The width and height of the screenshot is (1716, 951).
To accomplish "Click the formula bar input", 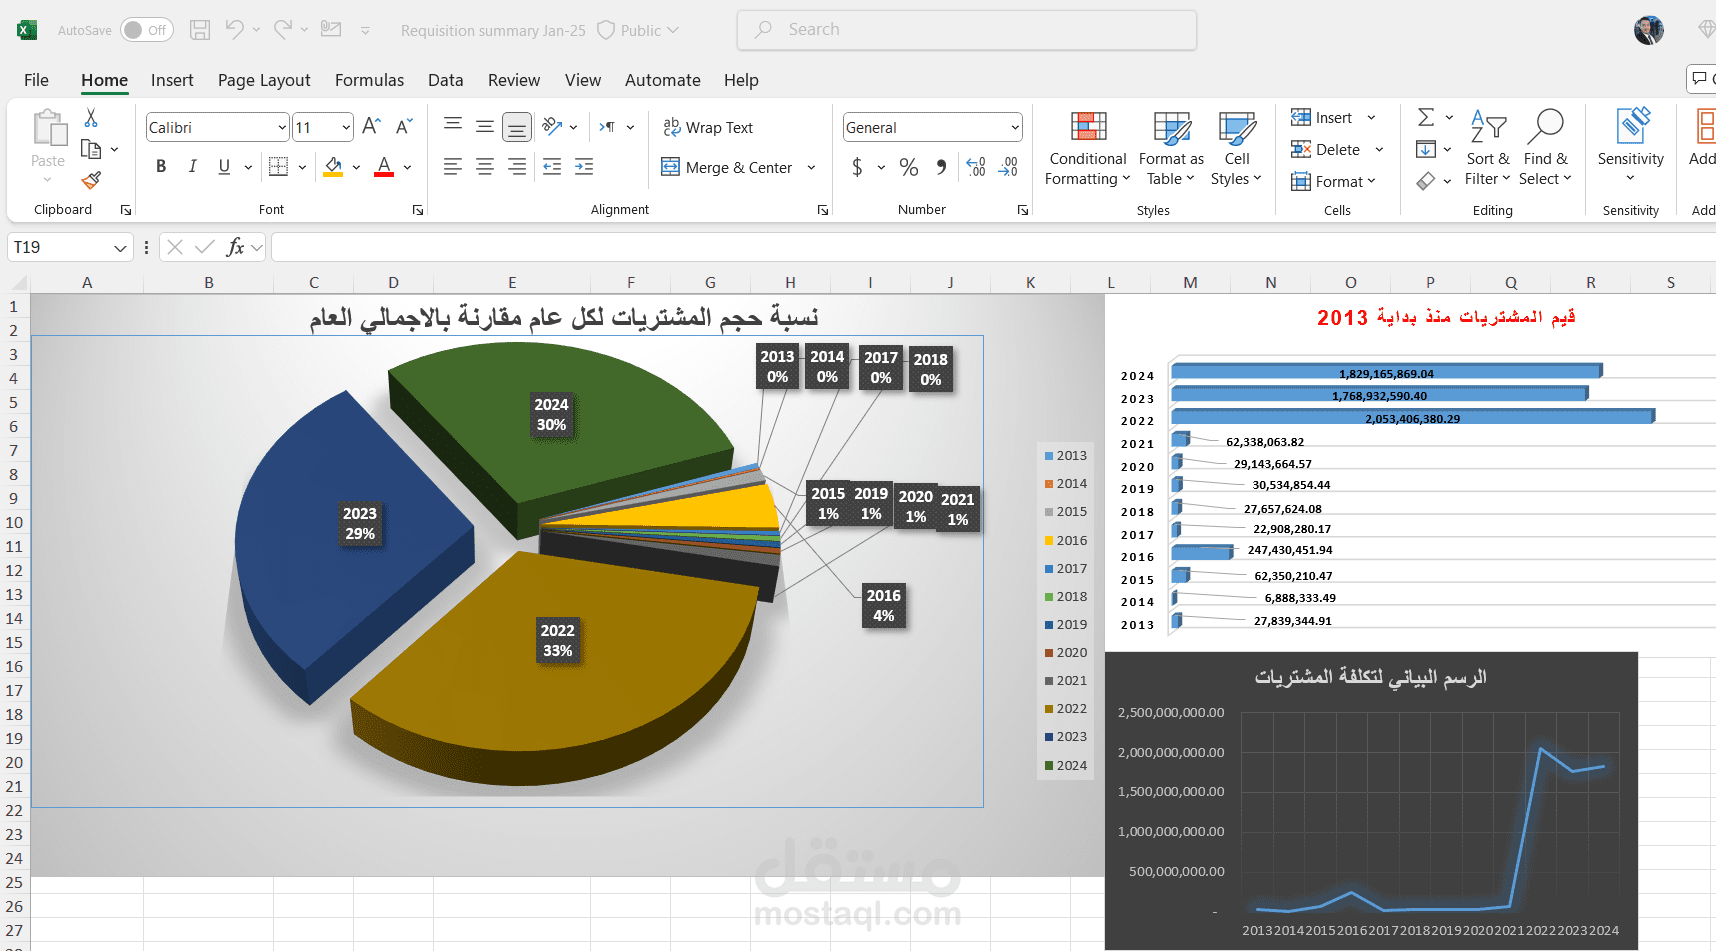I will (993, 247).
